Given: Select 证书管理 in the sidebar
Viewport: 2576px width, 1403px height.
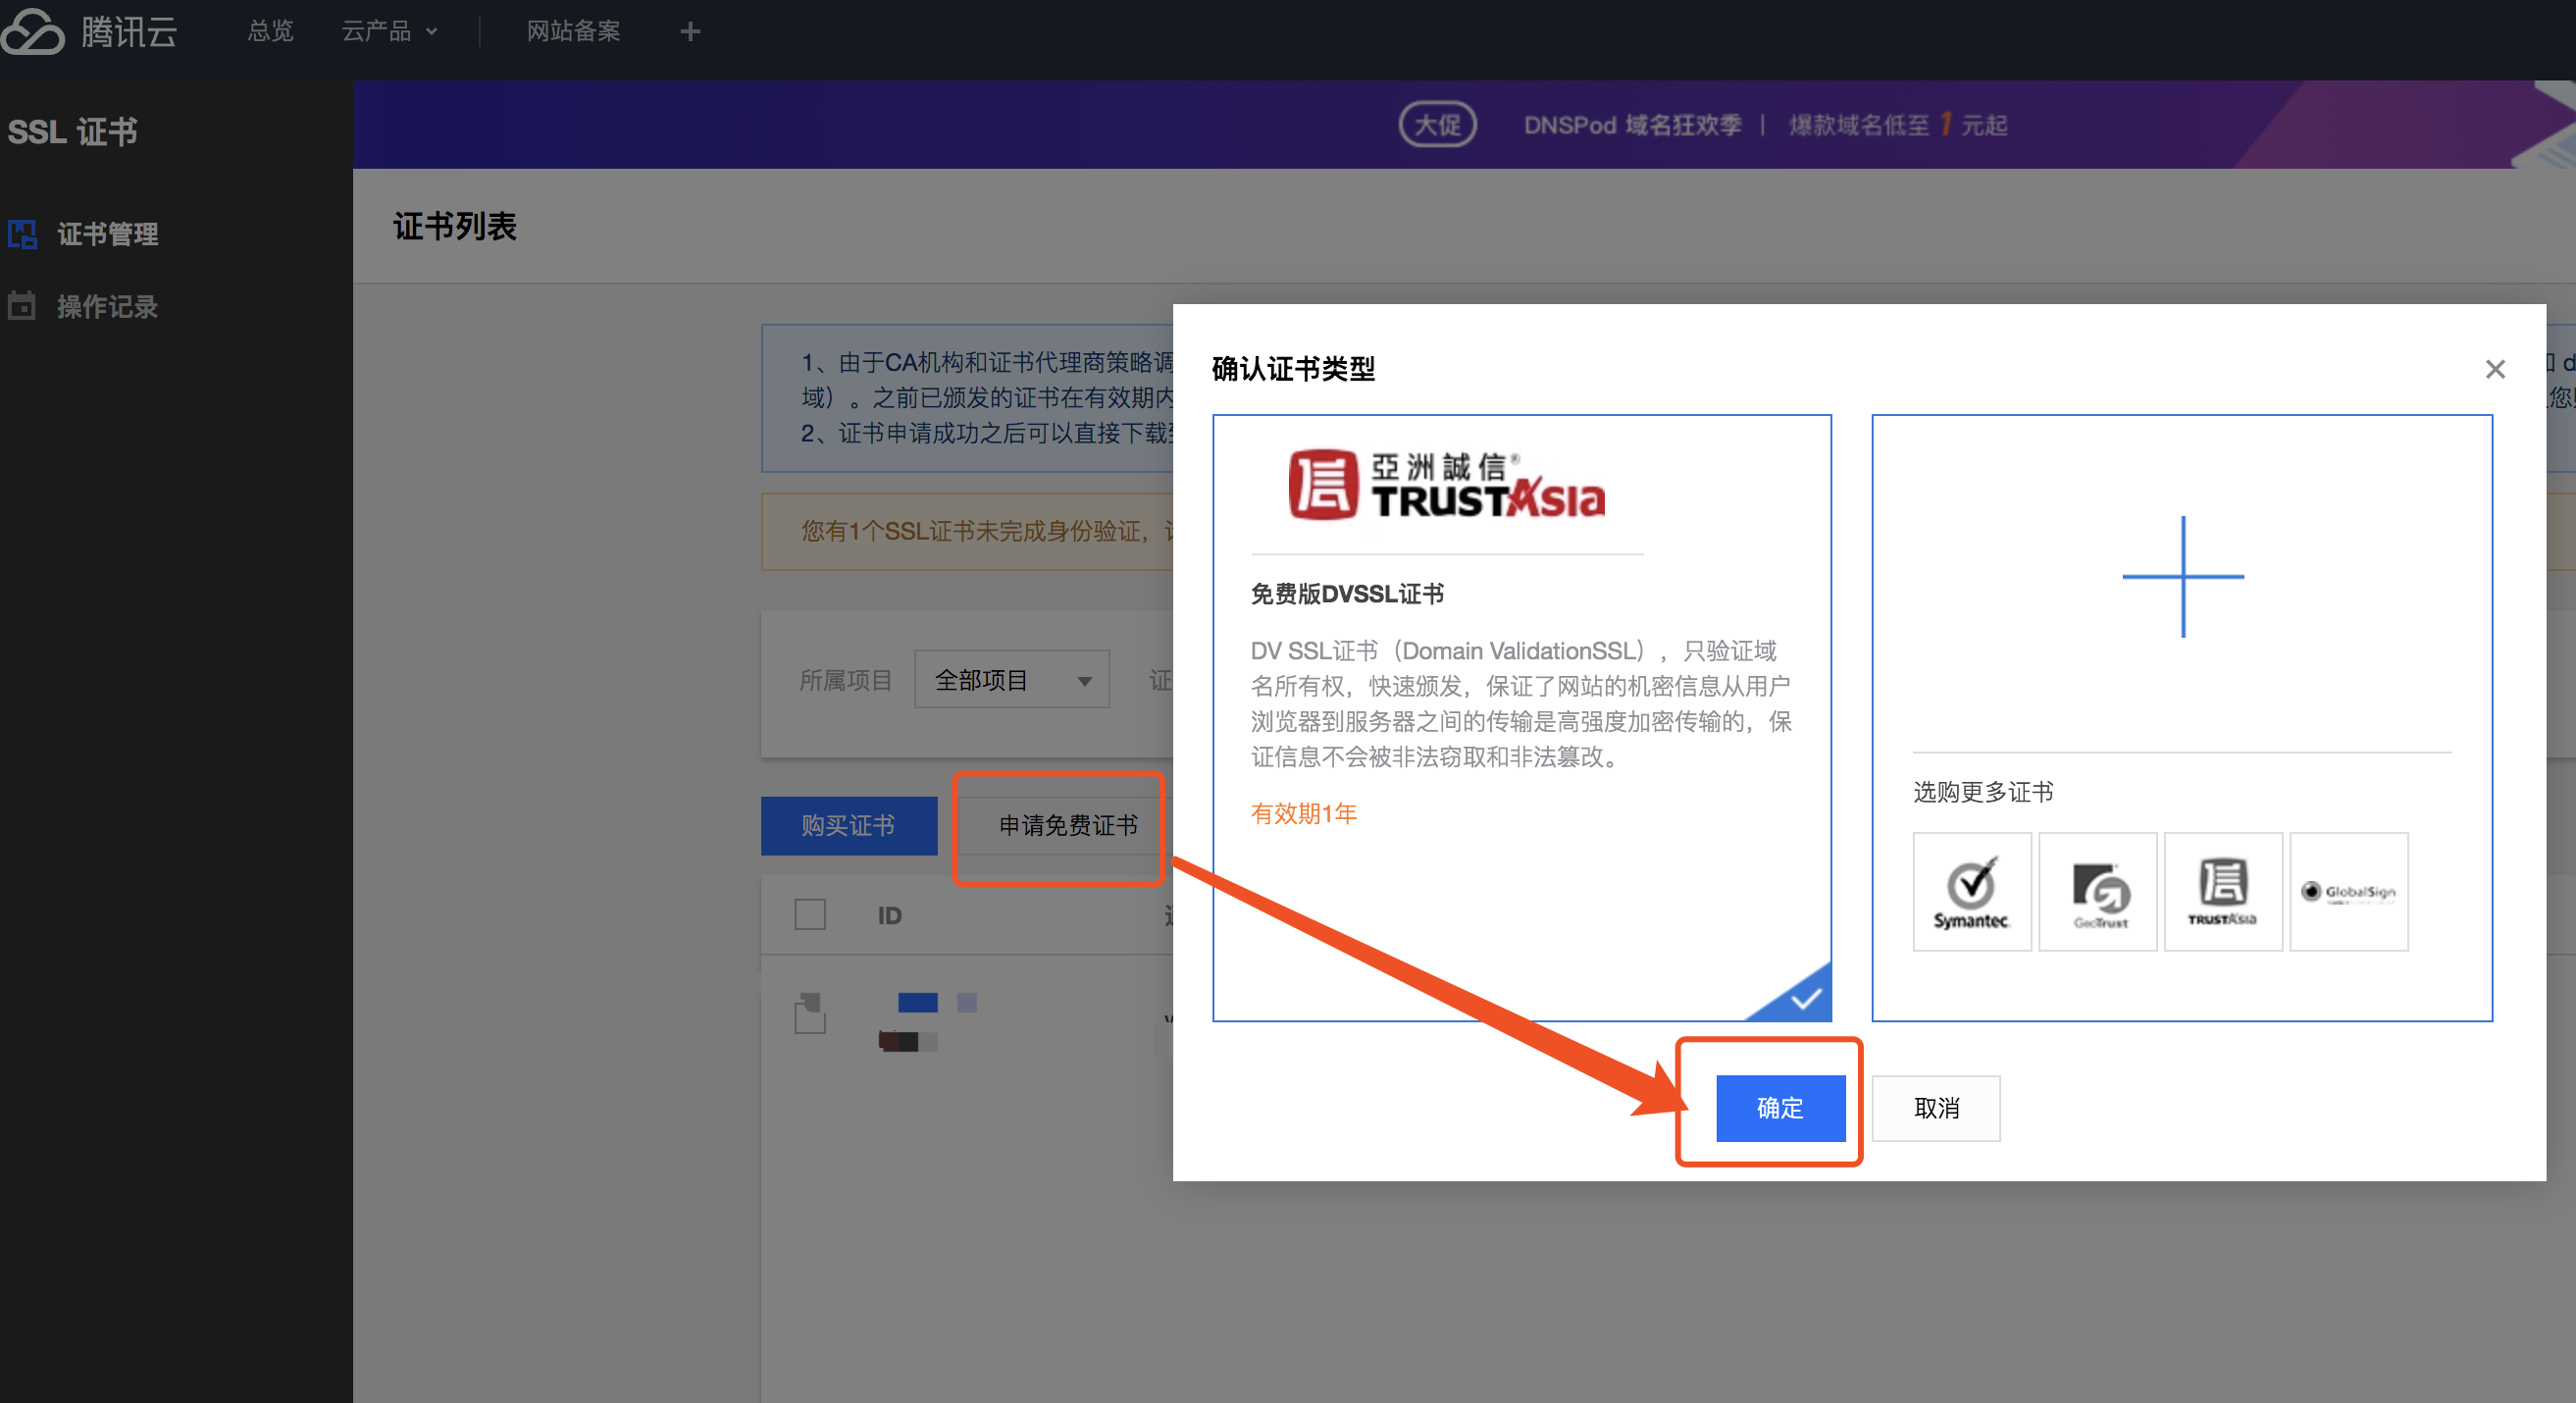Looking at the screenshot, I should [x=107, y=234].
